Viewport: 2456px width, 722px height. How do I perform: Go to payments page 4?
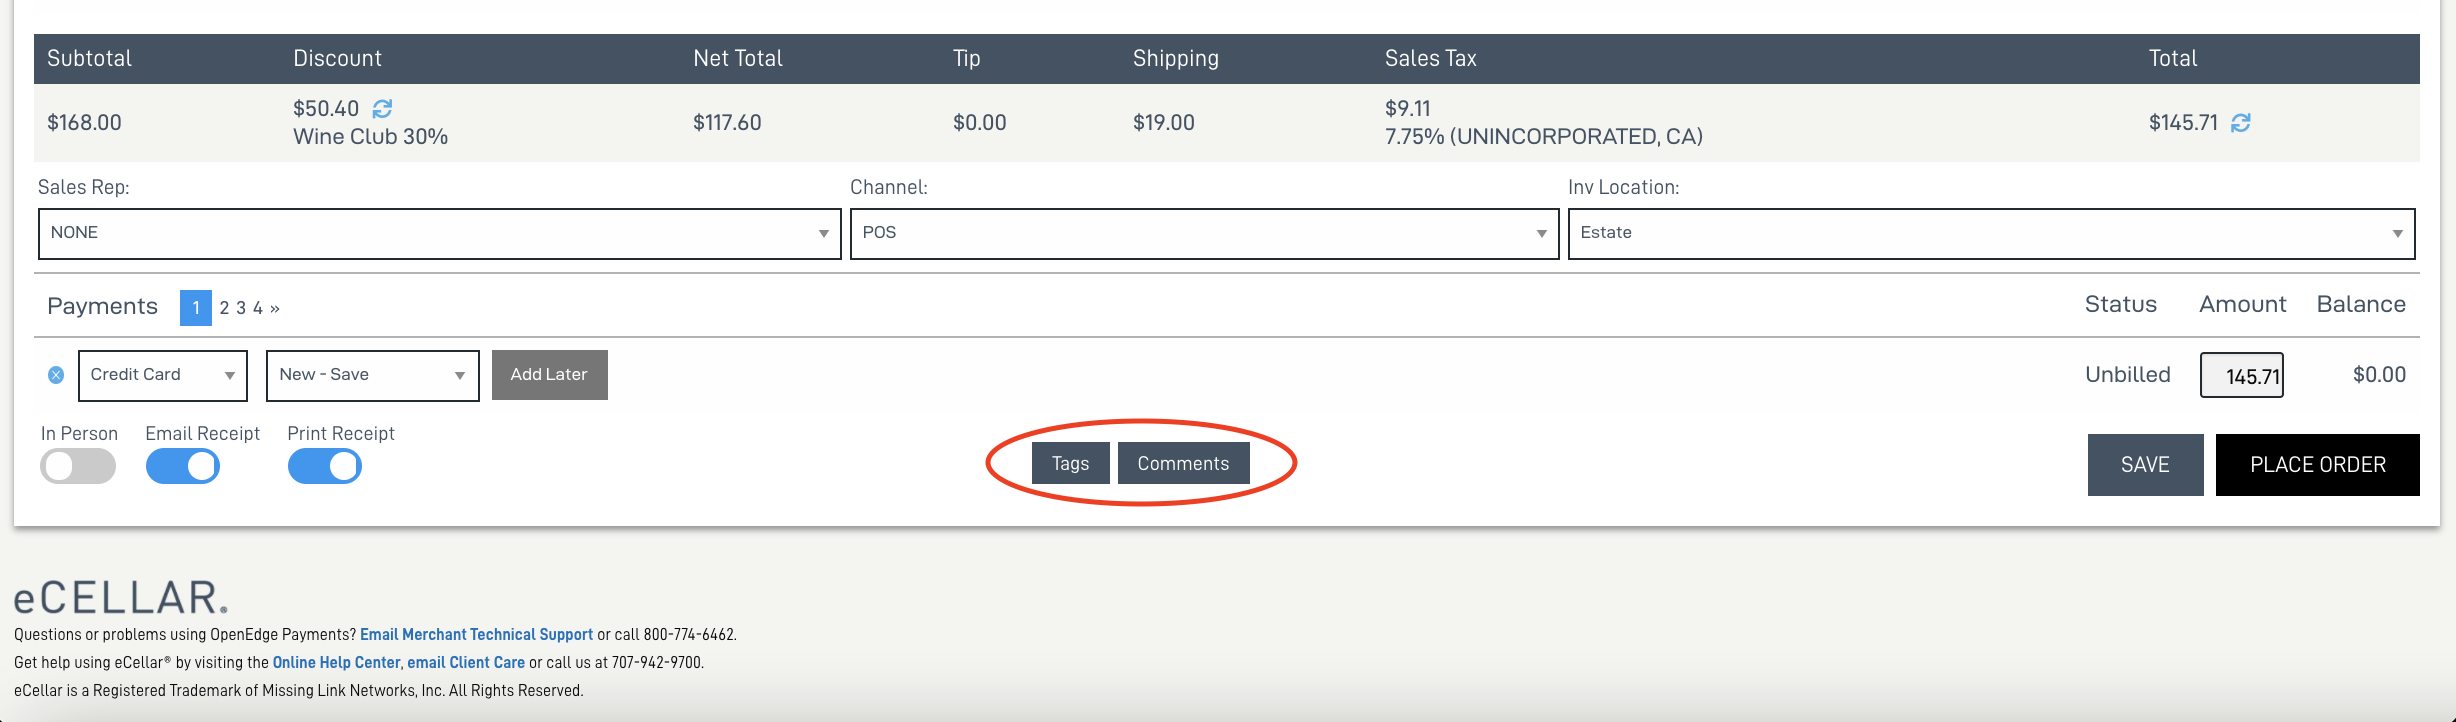tap(258, 308)
